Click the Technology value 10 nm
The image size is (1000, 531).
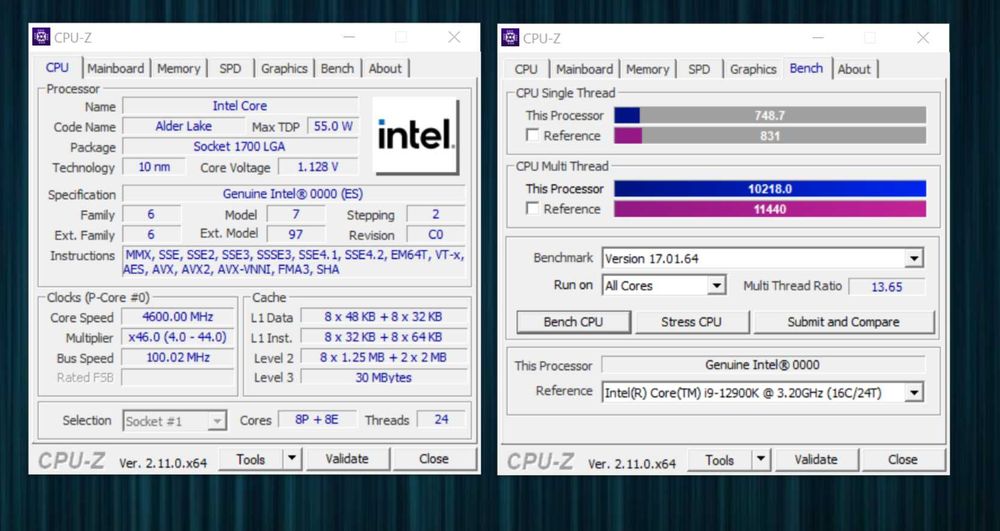point(154,167)
